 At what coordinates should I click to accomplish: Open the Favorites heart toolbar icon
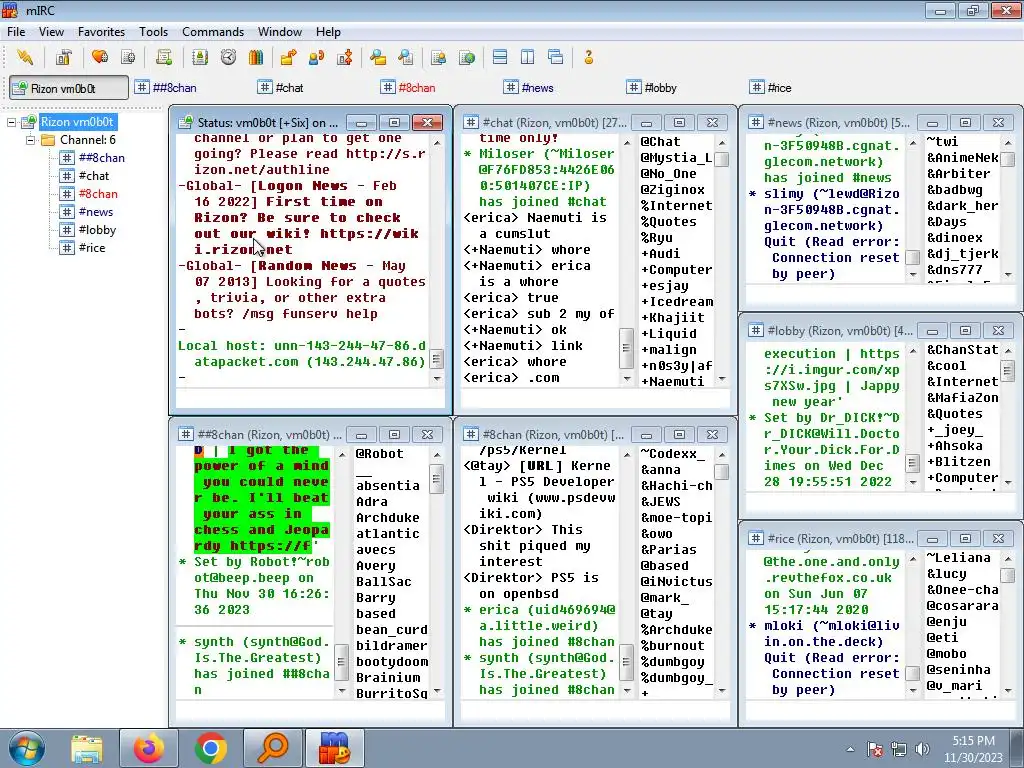click(100, 57)
